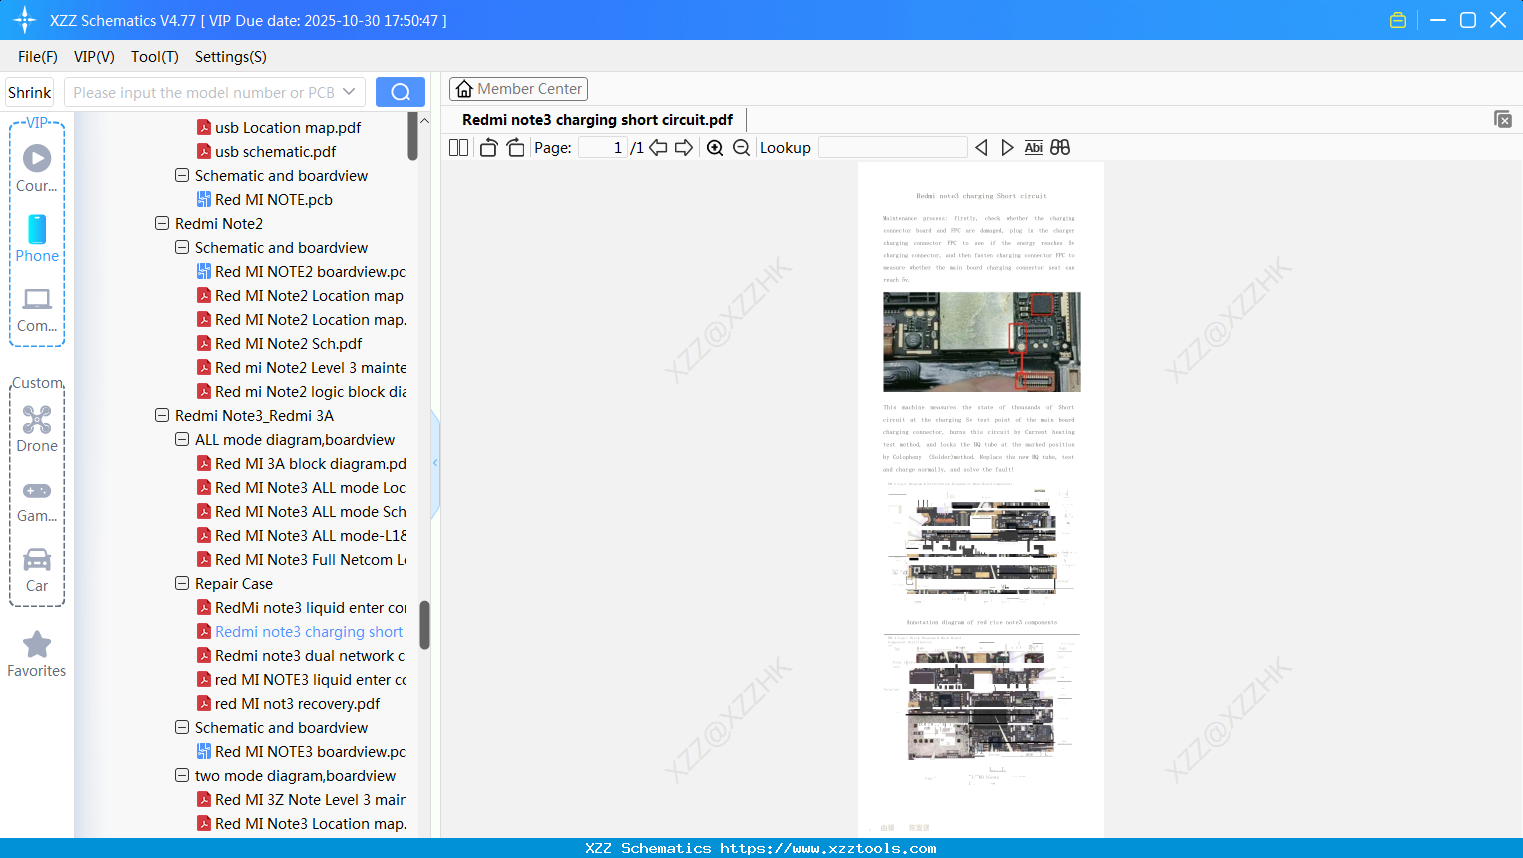The image size is (1523, 858).
Task: Jump to previous lookup result triangle
Action: coord(981,148)
